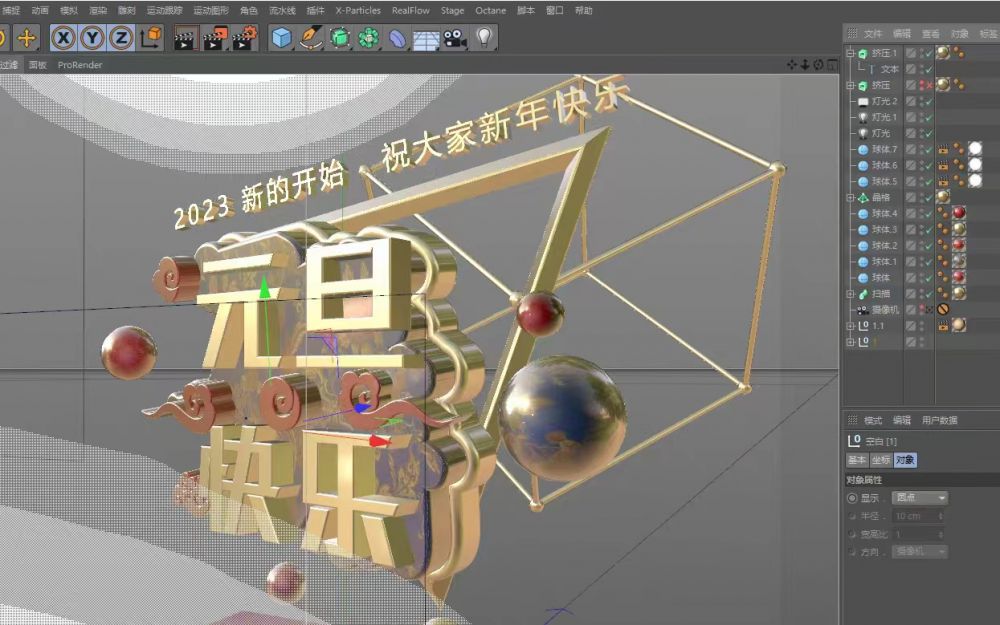Click the coordinate system cube icon
This screenshot has height=625, width=1000.
tap(152, 37)
